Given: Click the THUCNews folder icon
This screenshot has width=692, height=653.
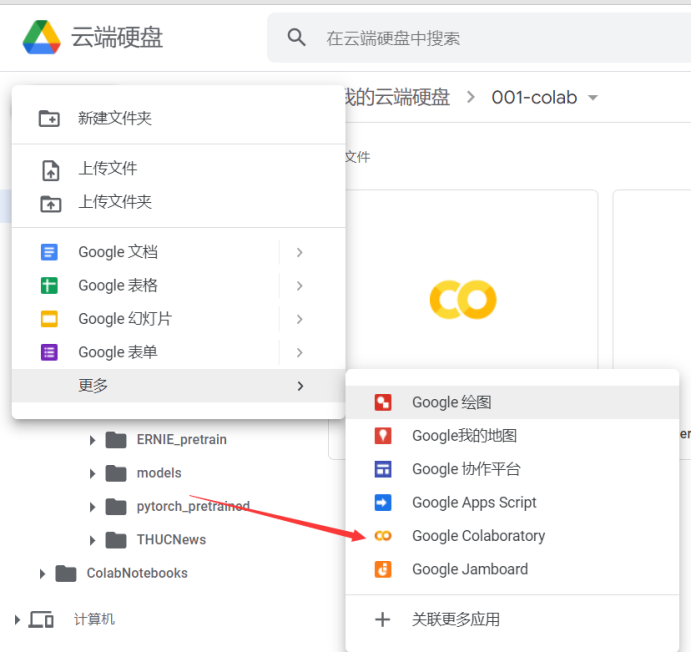Looking at the screenshot, I should [x=116, y=540].
